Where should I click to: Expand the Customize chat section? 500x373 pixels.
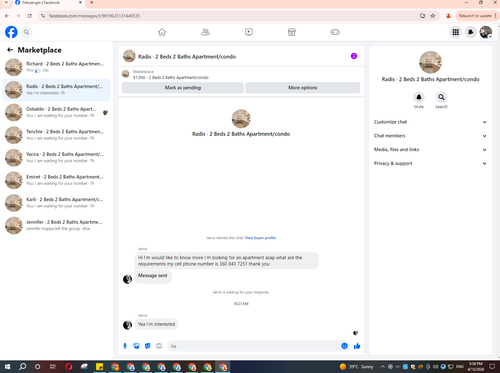430,122
